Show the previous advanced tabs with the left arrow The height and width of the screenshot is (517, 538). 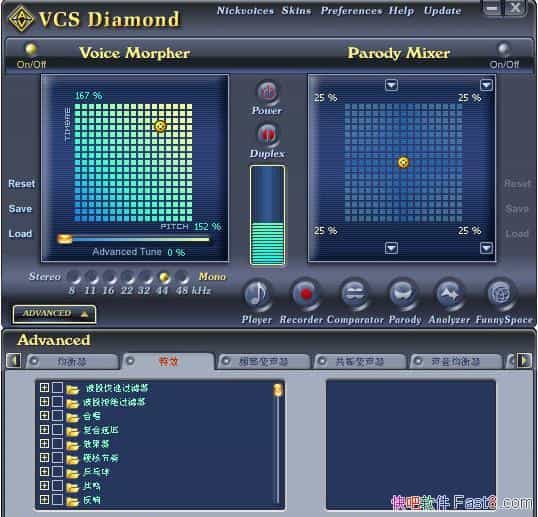pyautogui.click(x=14, y=361)
